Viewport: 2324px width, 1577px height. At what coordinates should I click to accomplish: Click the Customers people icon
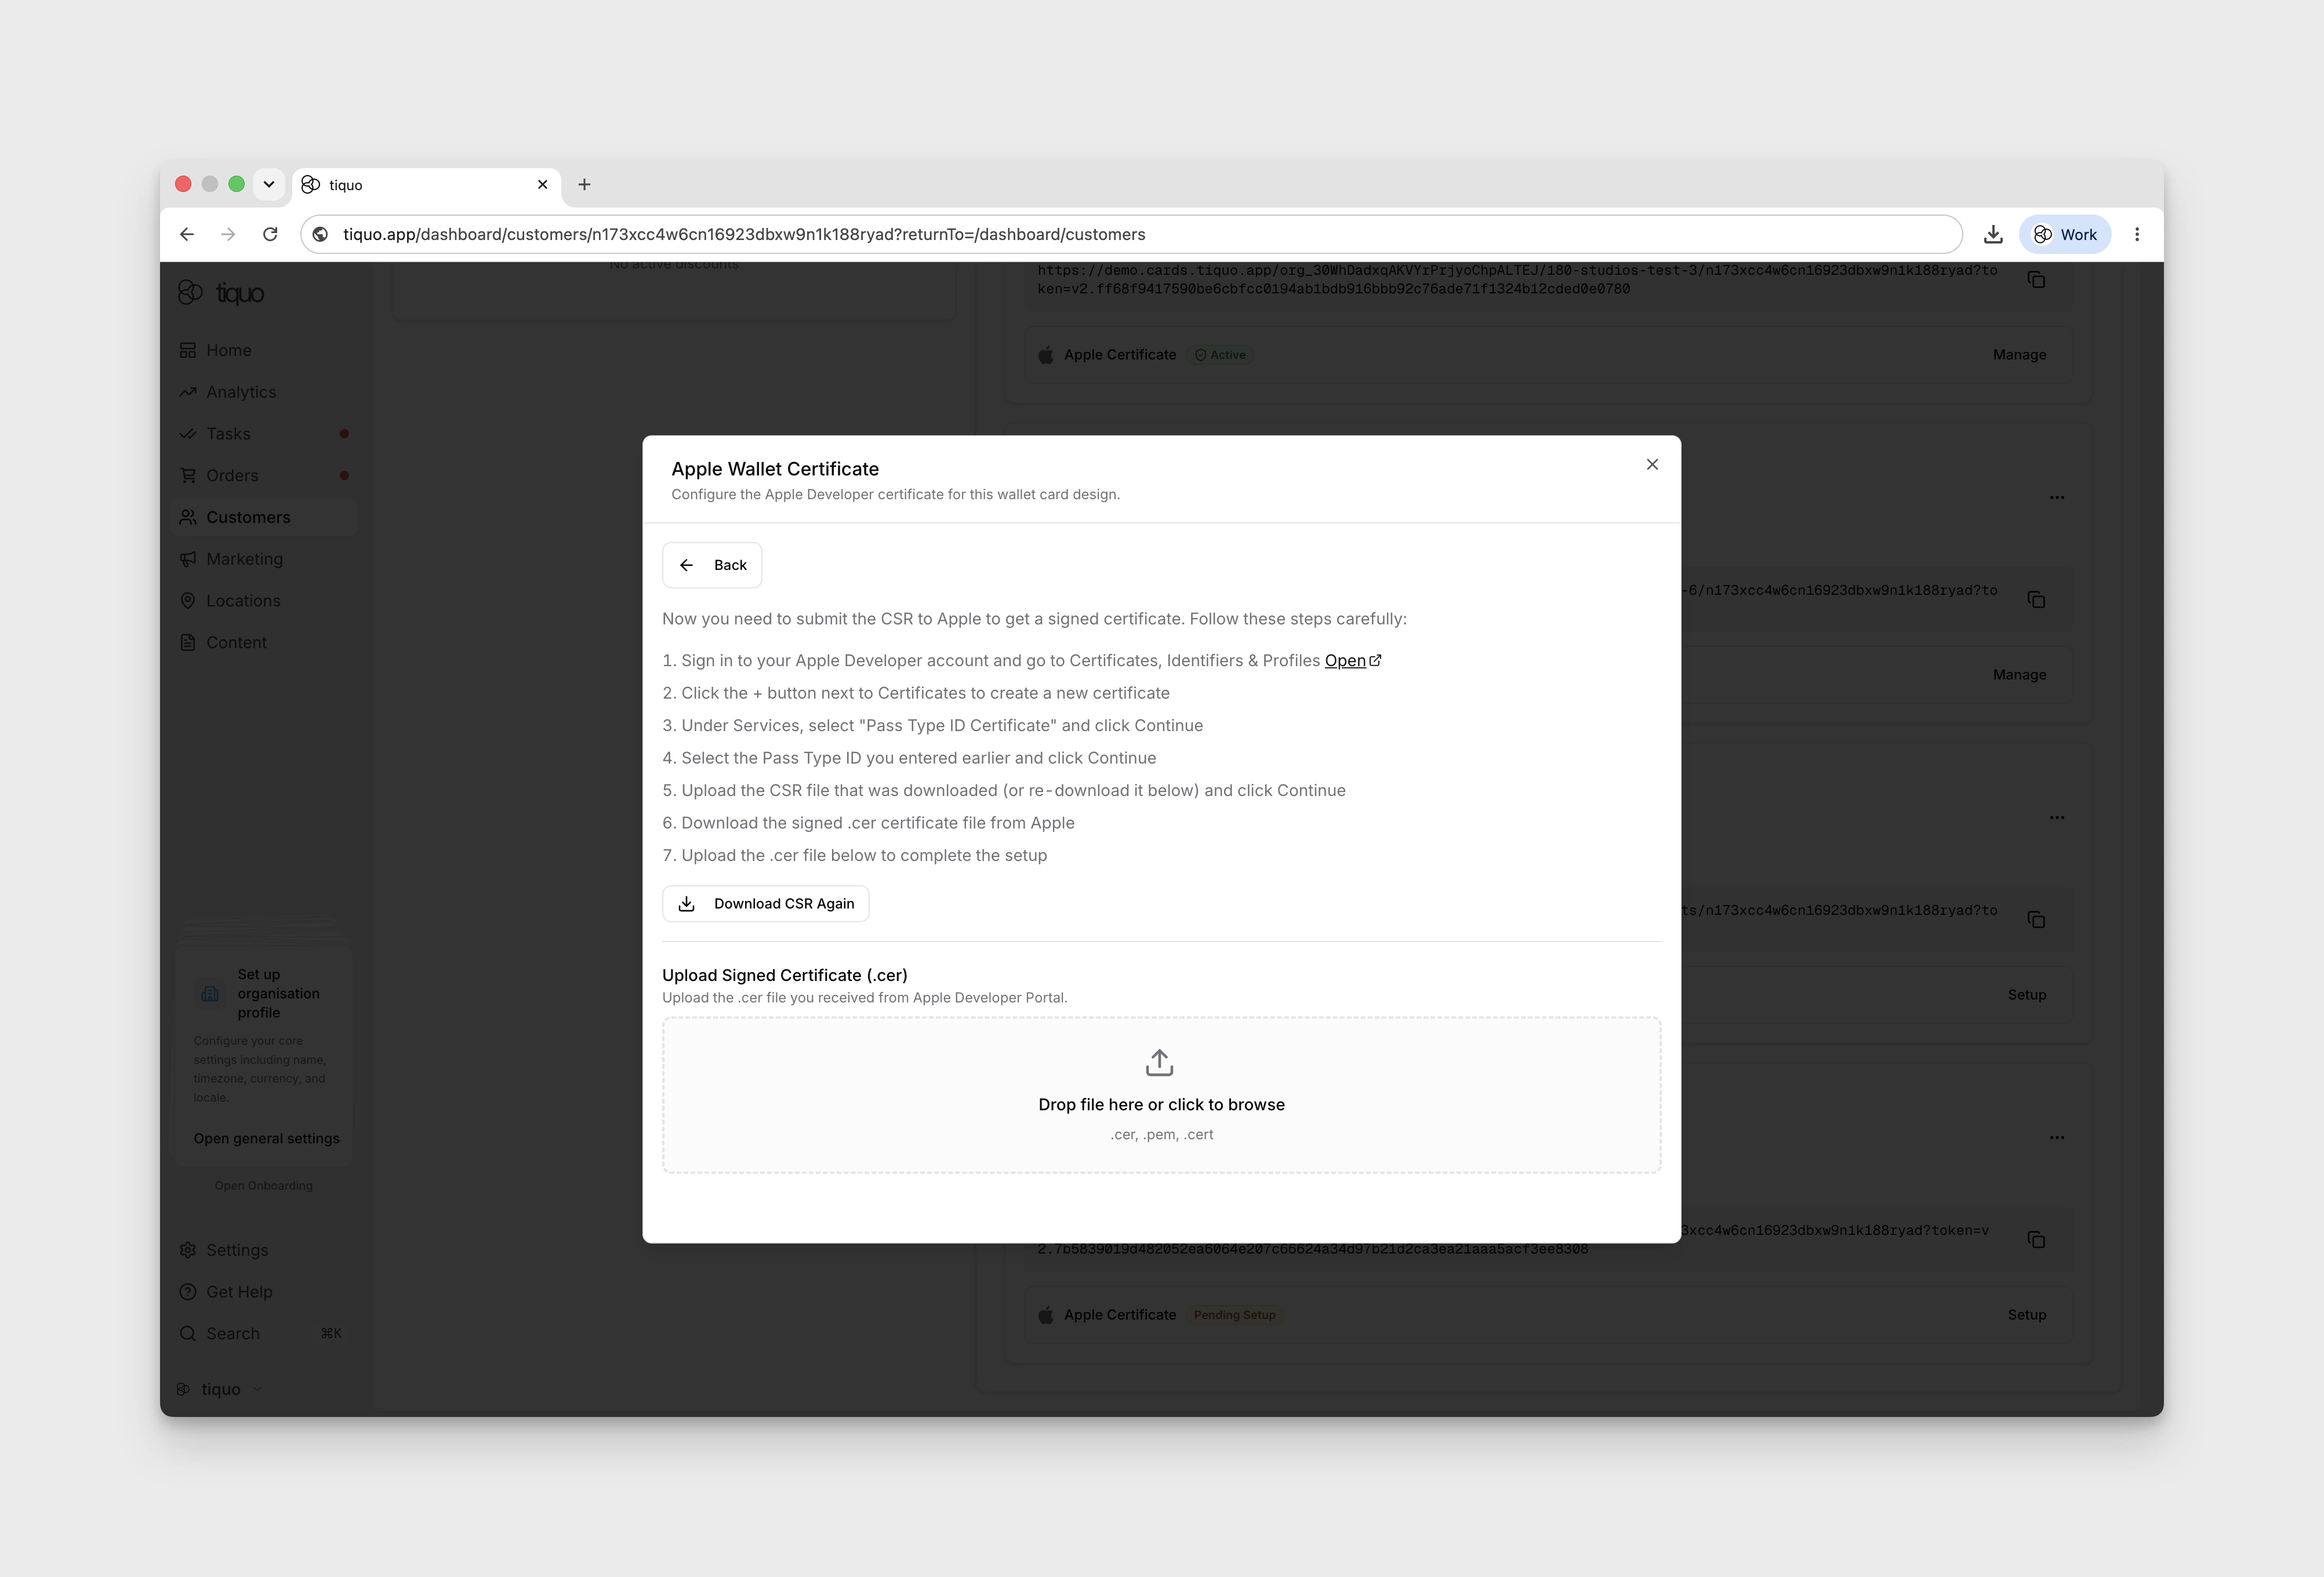point(187,517)
